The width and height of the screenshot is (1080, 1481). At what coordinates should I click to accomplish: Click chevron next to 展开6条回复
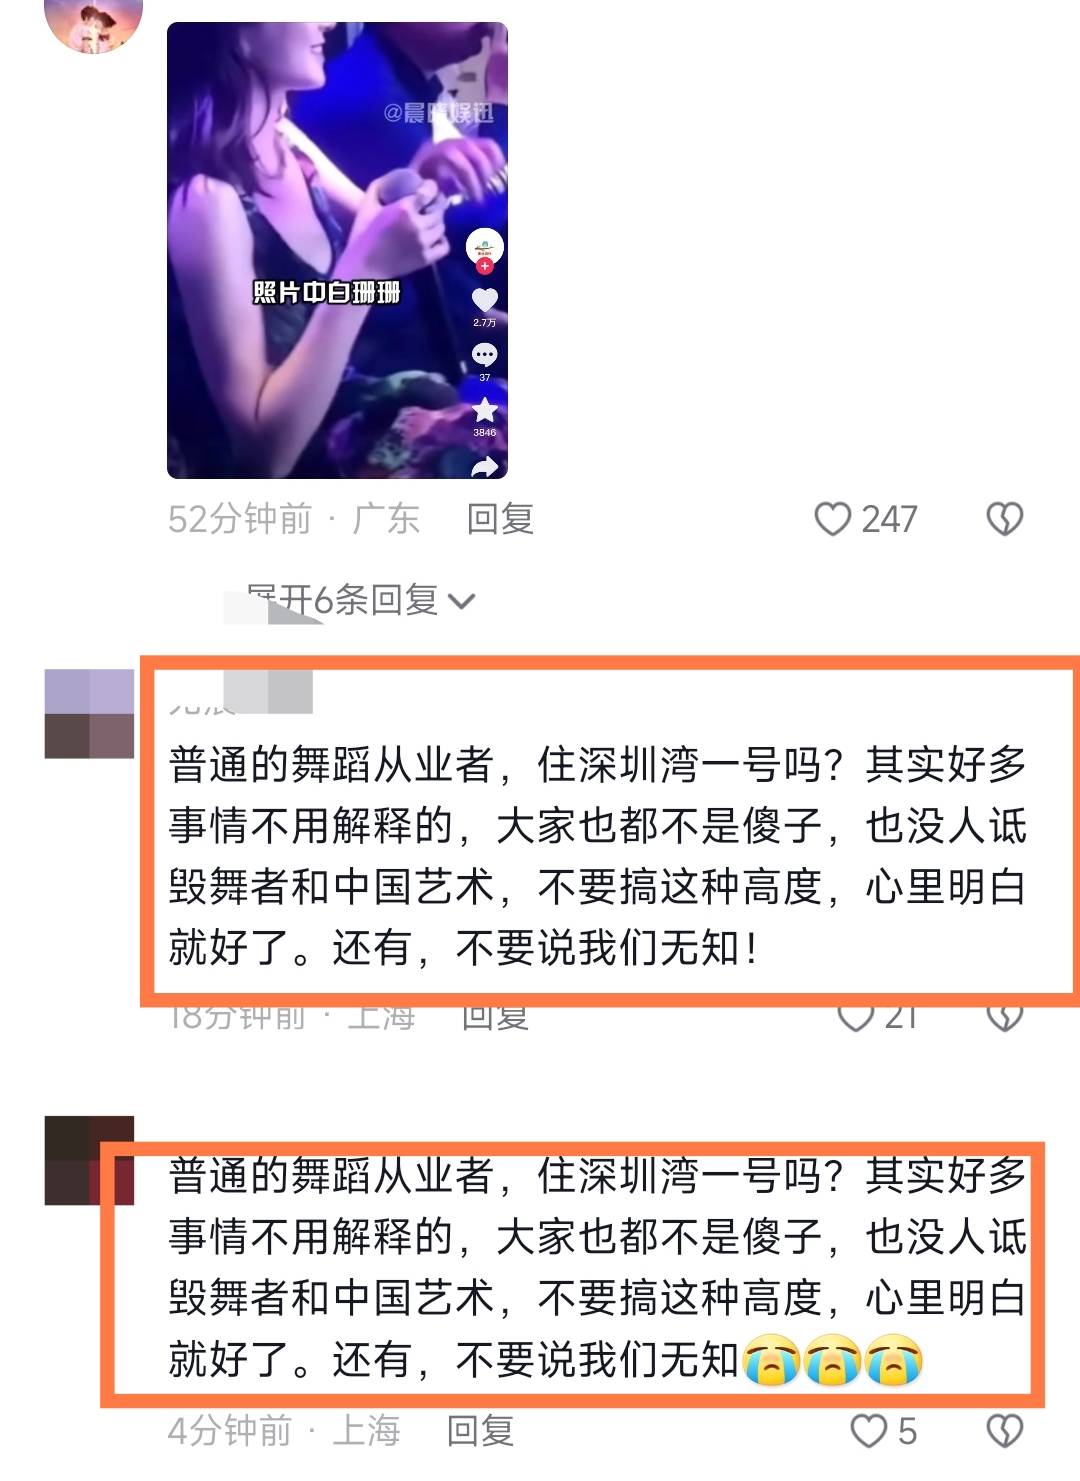click(461, 602)
